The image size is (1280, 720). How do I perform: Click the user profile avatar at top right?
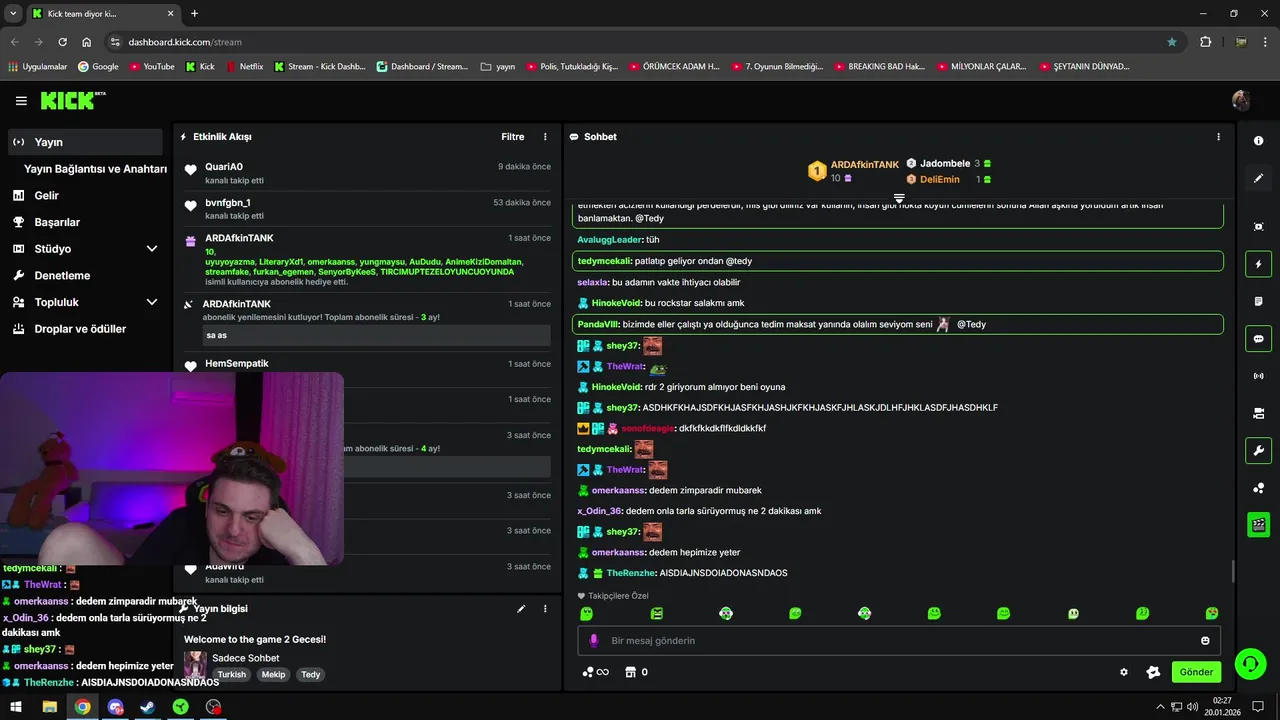[x=1241, y=100]
